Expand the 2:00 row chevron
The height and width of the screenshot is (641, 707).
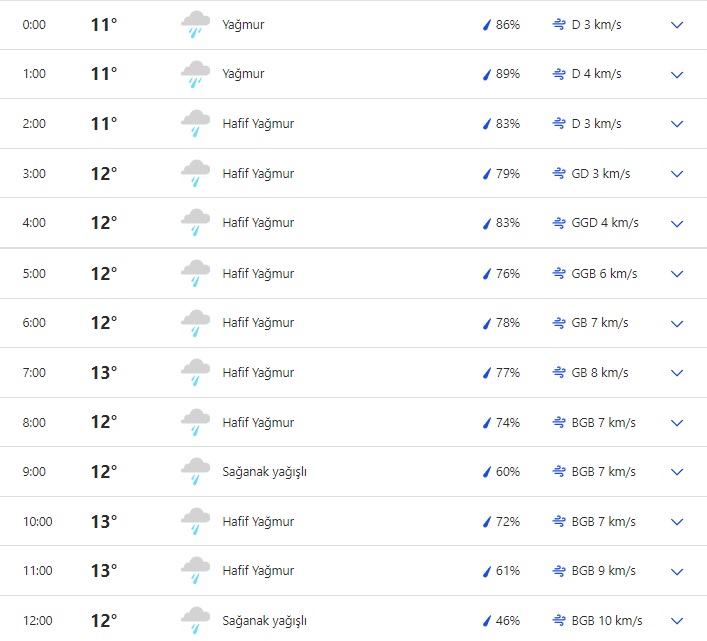(677, 124)
